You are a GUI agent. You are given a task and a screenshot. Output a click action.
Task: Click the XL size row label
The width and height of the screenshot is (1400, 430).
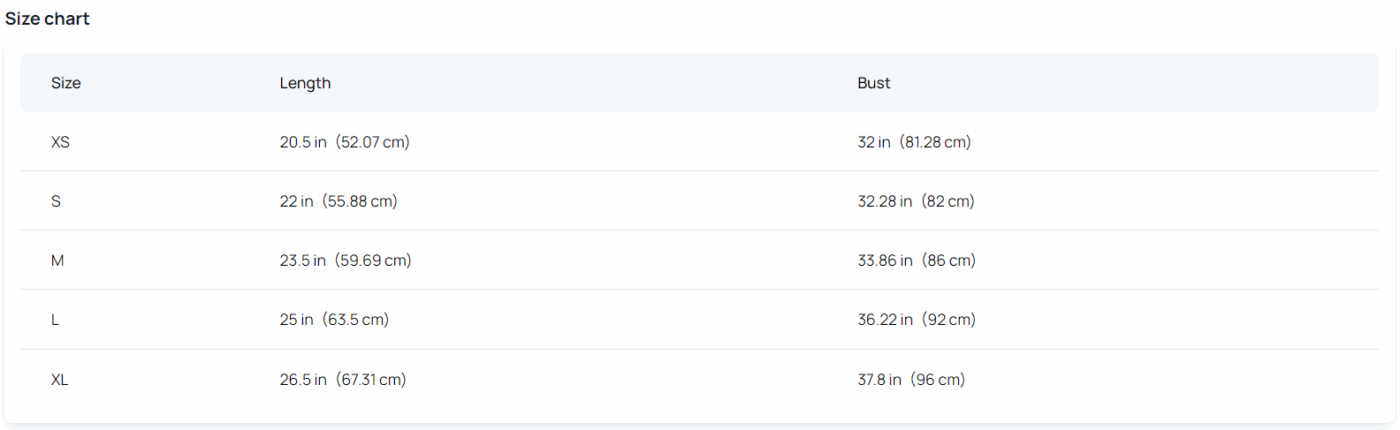[x=60, y=379]
